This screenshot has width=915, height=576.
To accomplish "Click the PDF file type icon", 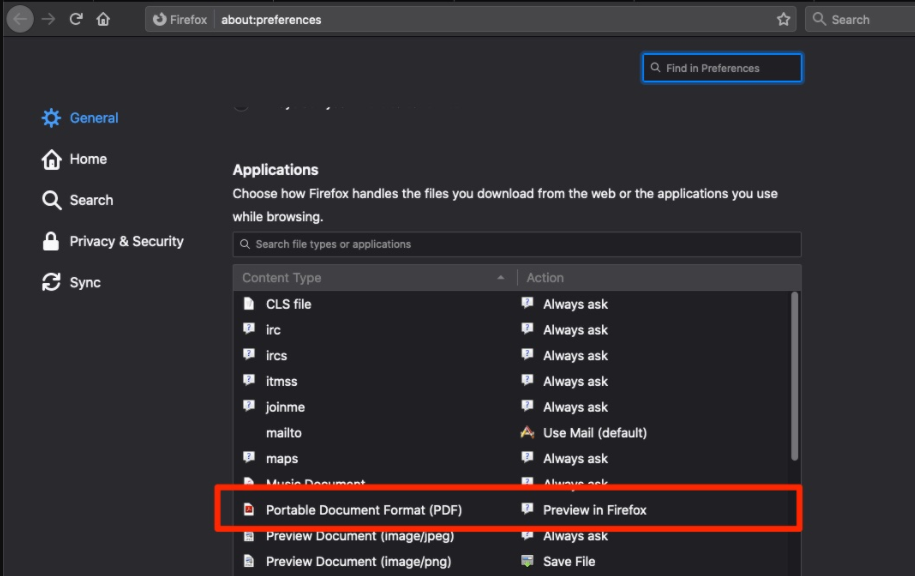I will [249, 510].
